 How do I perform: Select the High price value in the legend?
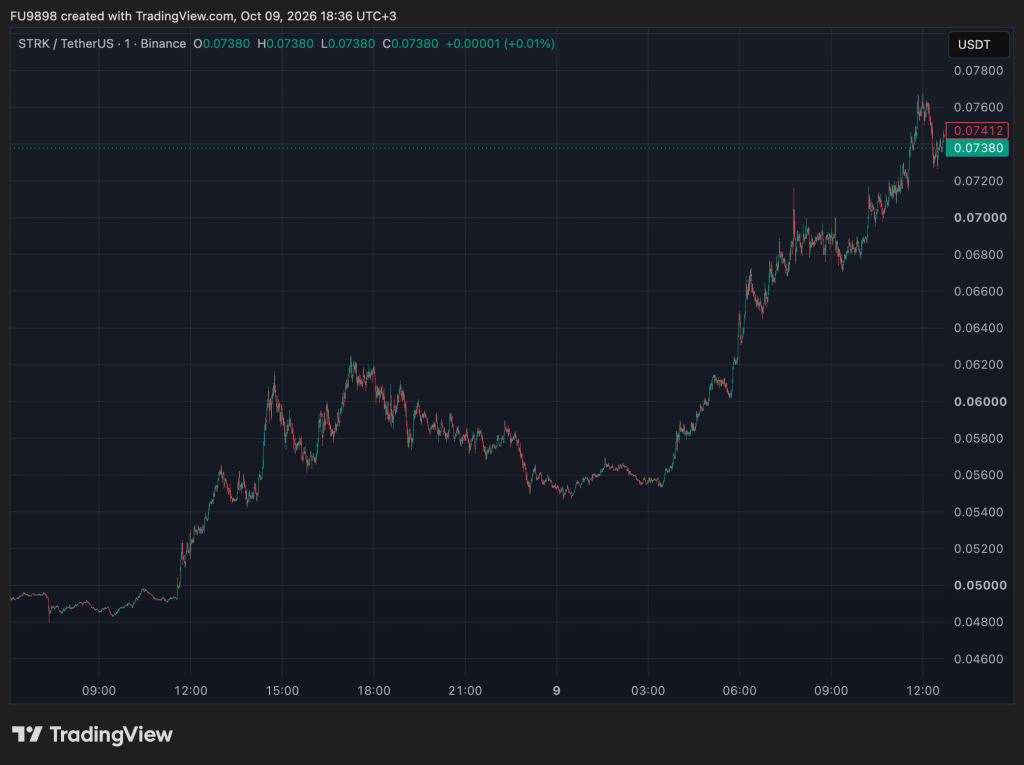pyautogui.click(x=289, y=44)
